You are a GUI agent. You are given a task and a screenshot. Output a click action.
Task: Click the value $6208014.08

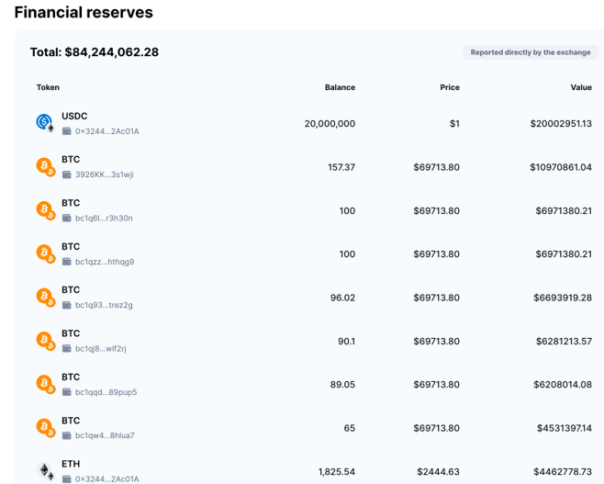[x=563, y=385]
